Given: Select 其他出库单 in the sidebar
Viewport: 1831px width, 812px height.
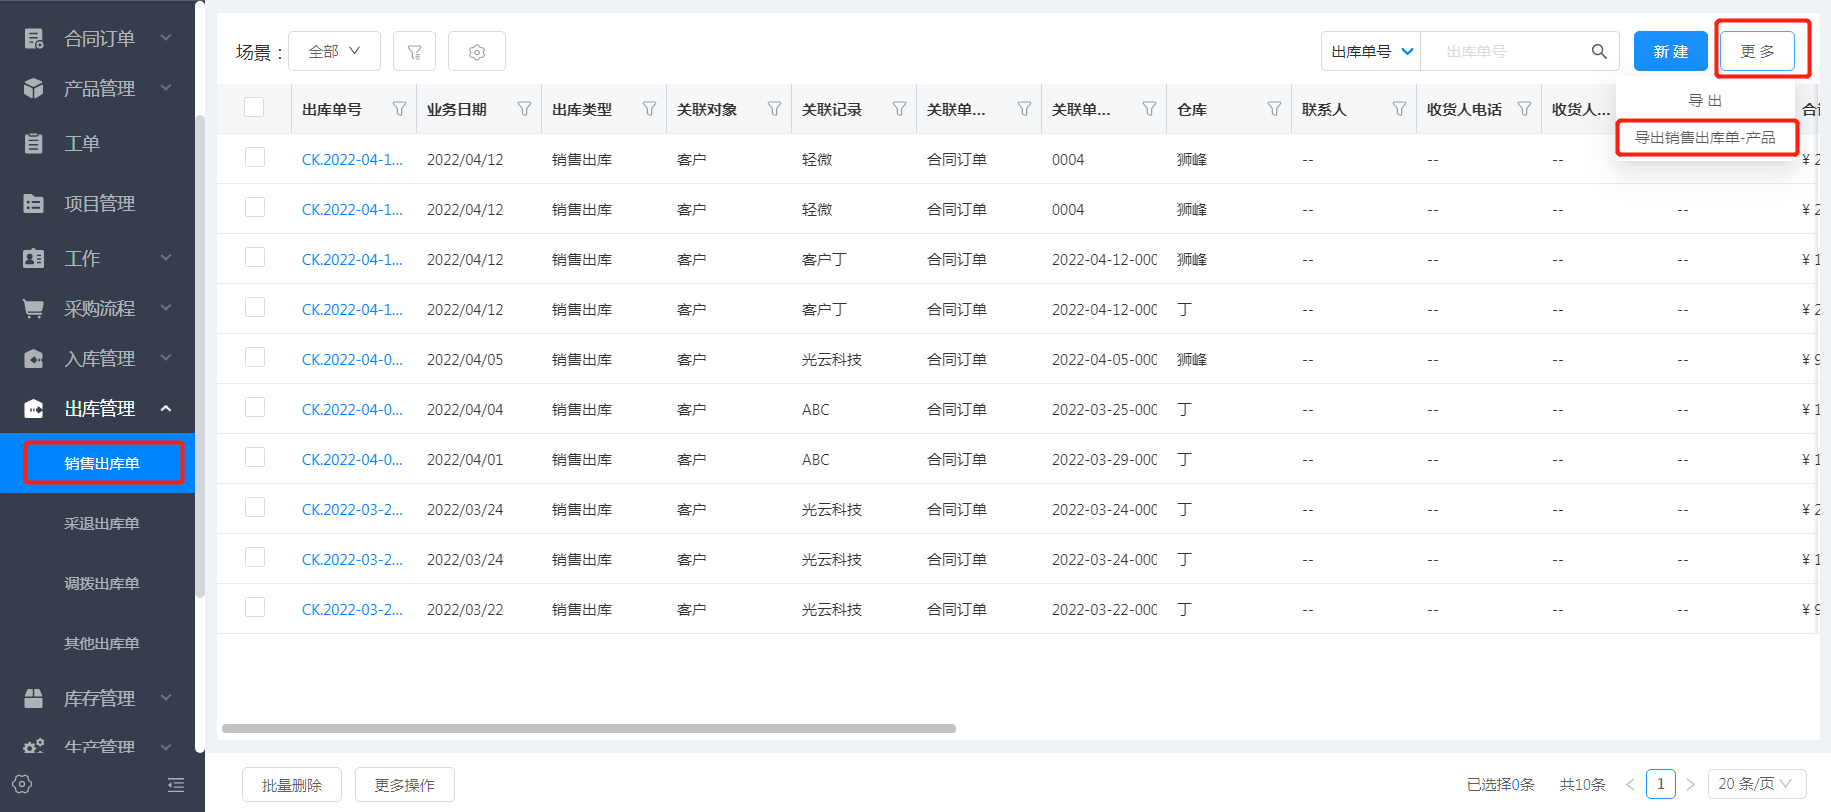Looking at the screenshot, I should [x=102, y=644].
